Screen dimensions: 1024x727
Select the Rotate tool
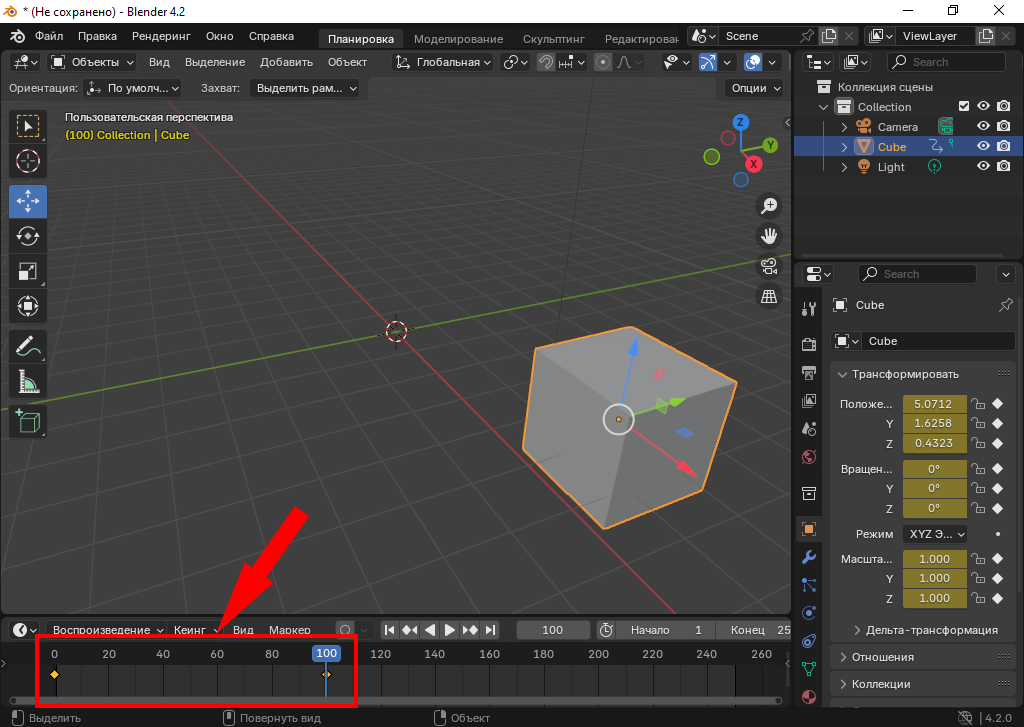point(28,236)
